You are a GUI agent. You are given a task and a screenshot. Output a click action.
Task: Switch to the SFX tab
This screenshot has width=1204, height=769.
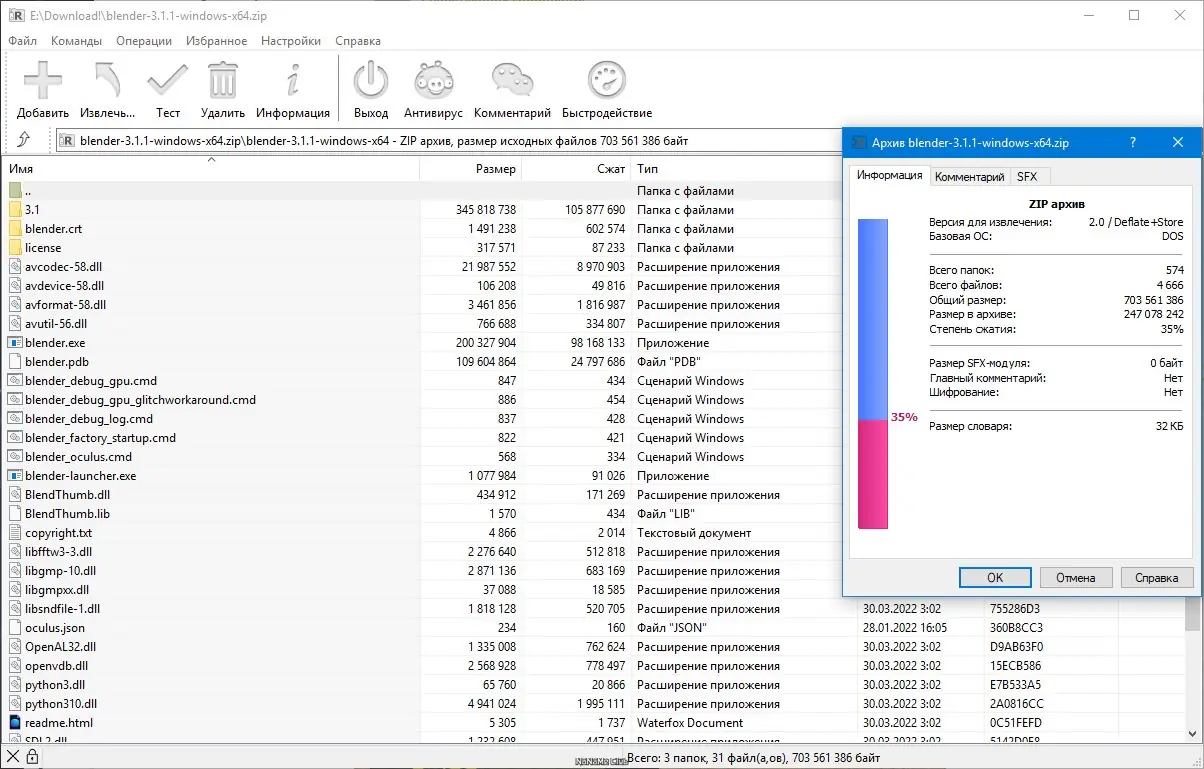1027,177
